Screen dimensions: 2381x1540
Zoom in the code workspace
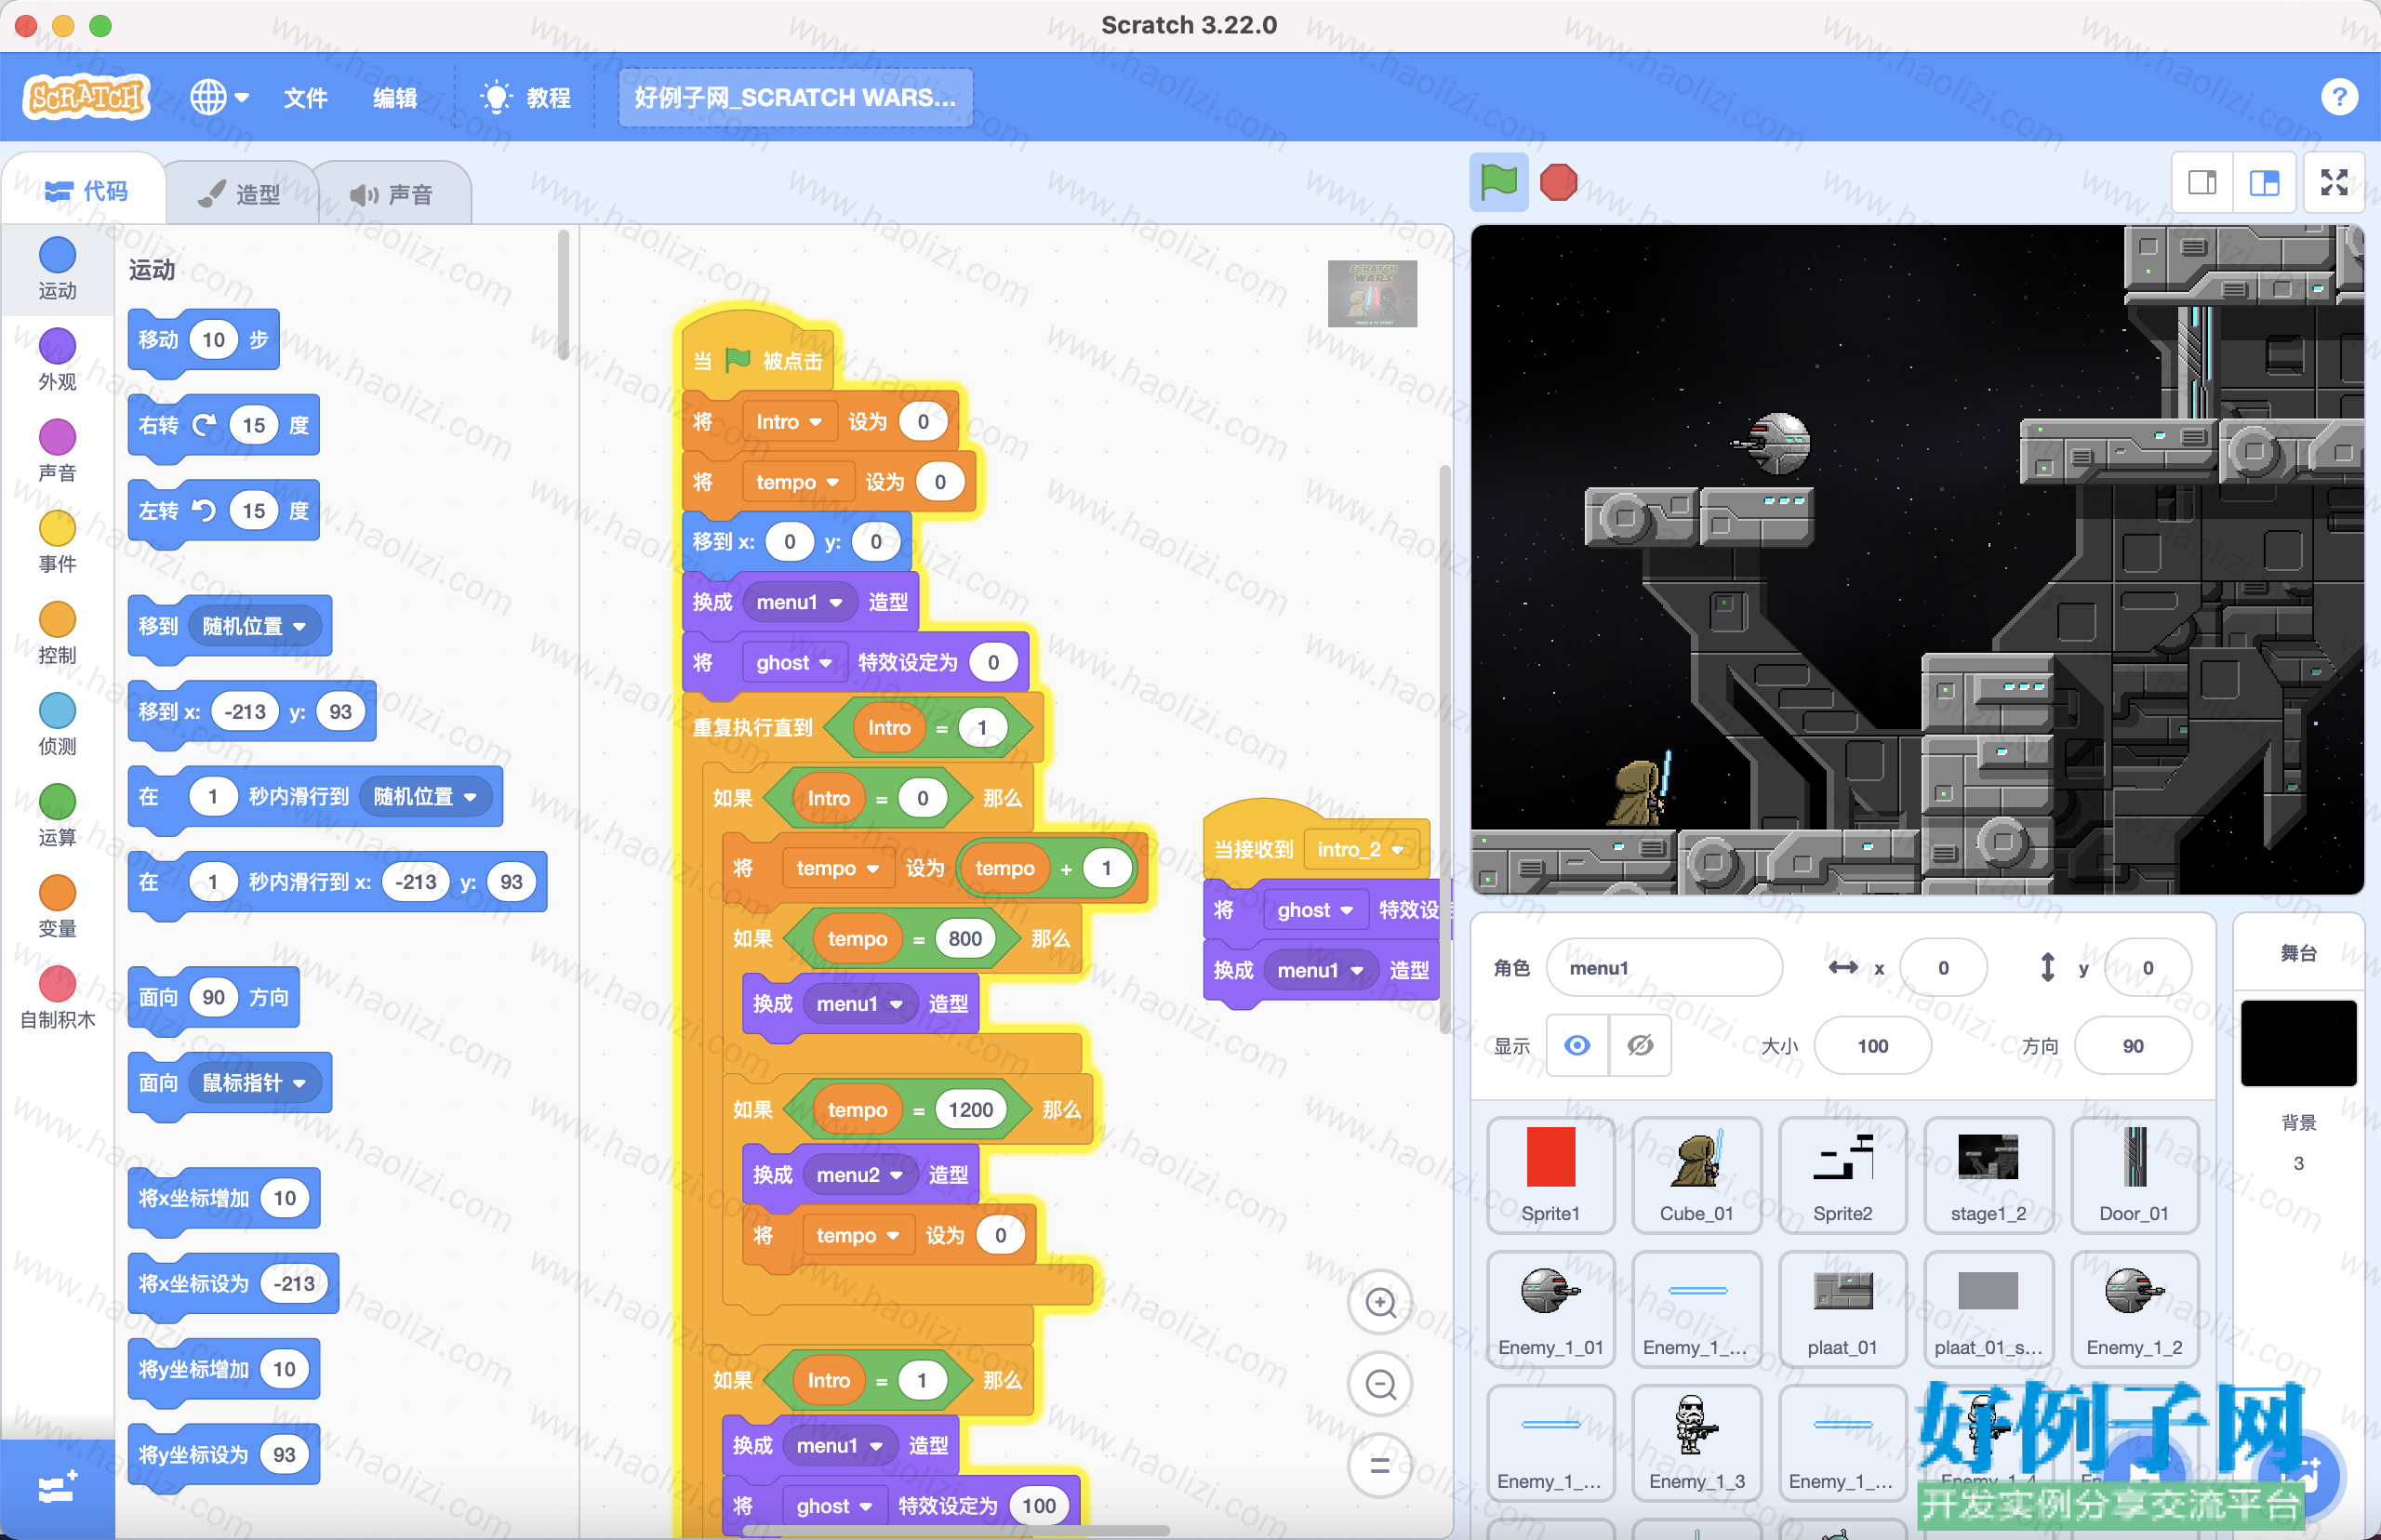(x=1380, y=1302)
